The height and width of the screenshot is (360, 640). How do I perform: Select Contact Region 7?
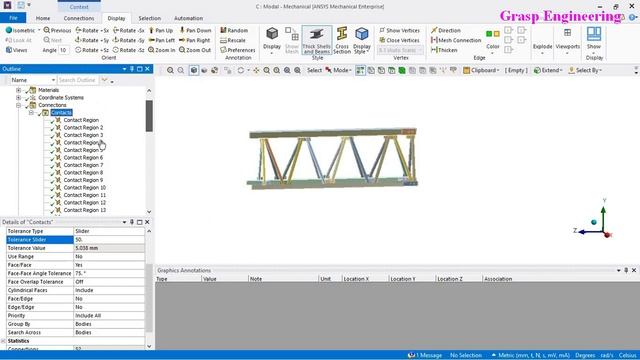click(x=83, y=165)
